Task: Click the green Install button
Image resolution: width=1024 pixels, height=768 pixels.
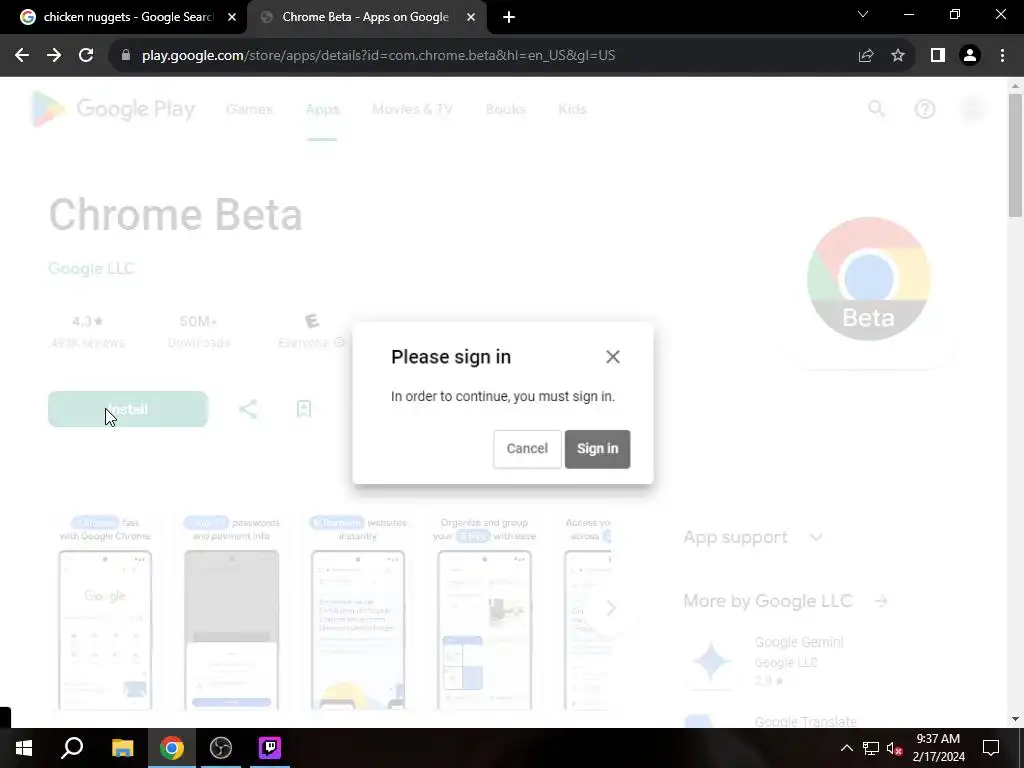Action: point(128,409)
